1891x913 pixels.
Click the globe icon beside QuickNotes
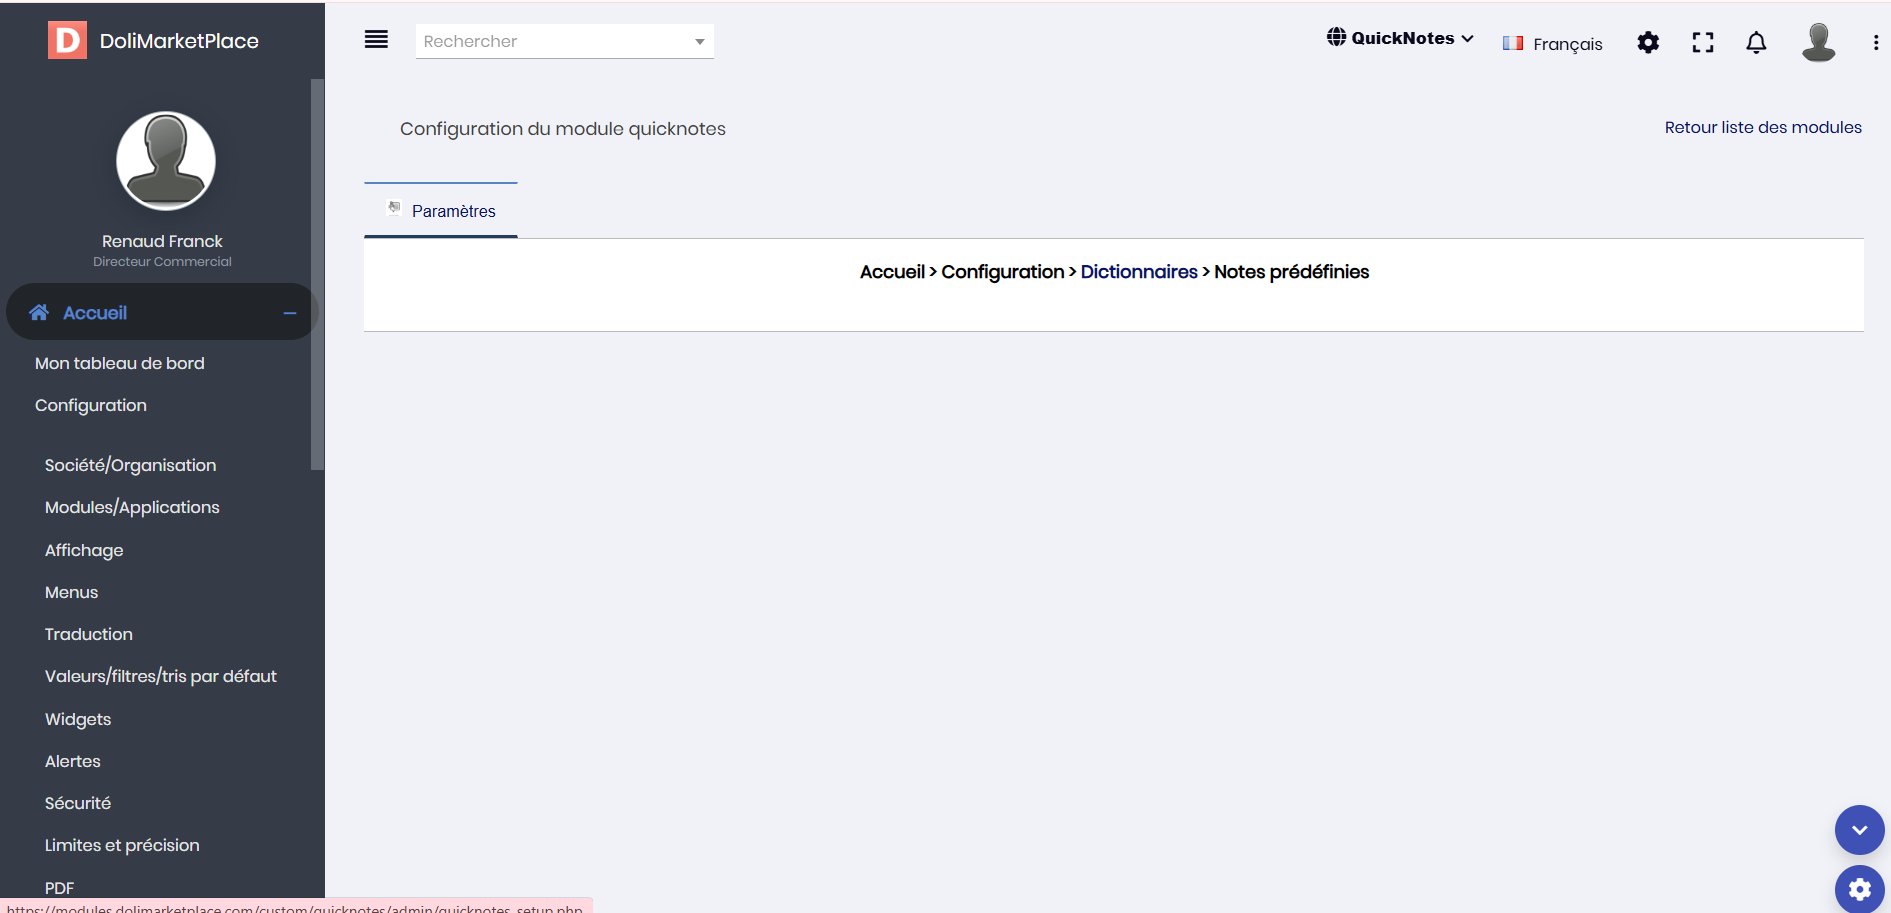tap(1336, 37)
